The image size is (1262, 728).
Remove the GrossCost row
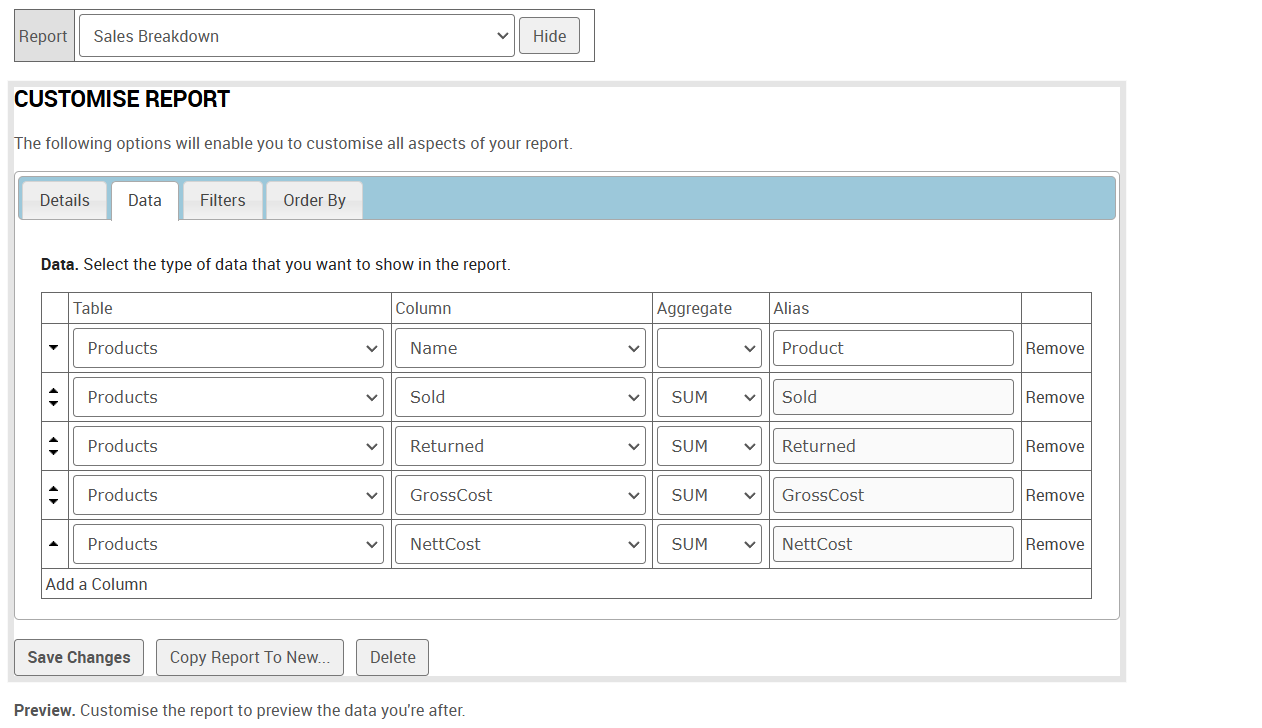pyautogui.click(x=1055, y=495)
